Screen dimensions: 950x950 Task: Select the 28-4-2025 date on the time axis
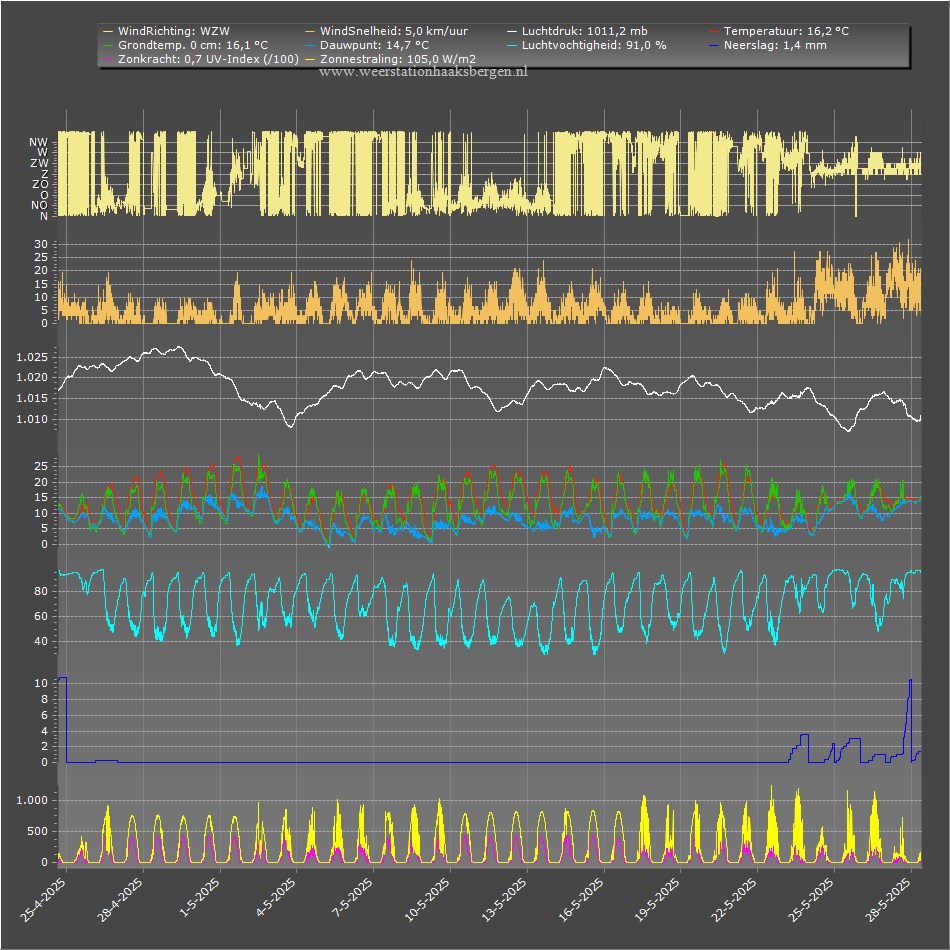[120, 900]
